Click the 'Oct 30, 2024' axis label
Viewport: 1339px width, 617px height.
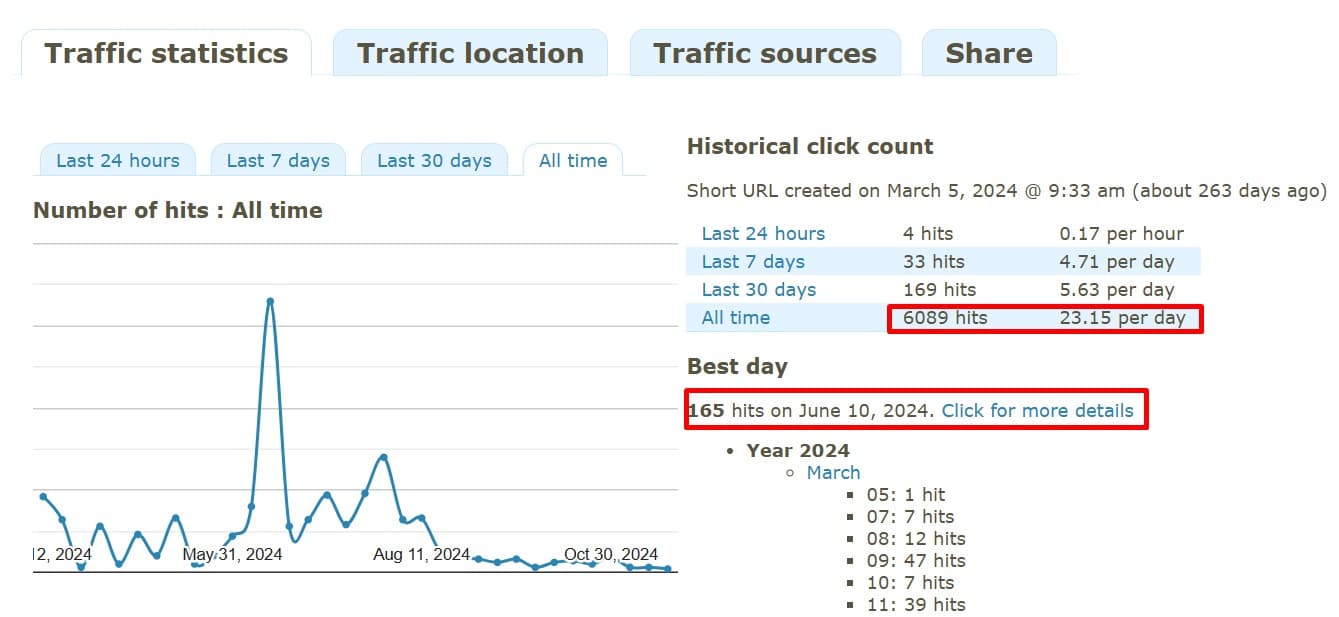pyautogui.click(x=611, y=554)
